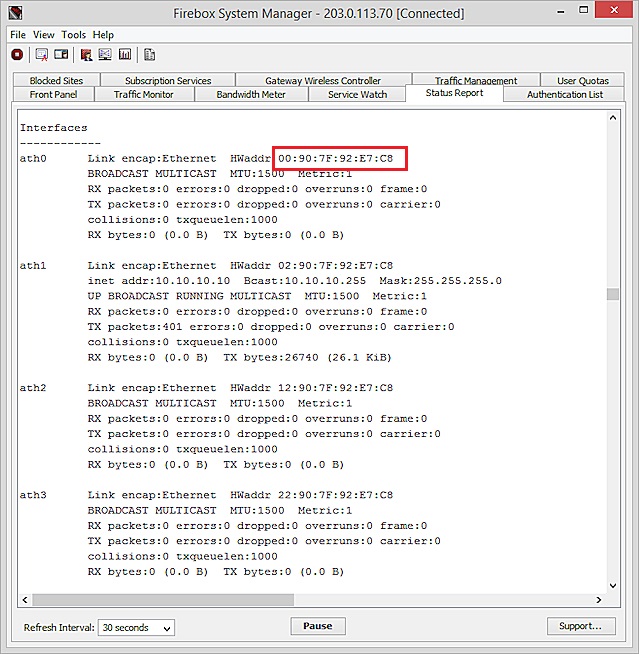The width and height of the screenshot is (639, 654).
Task: Click the Bcast:10.10.10.255 value
Action: [x=305, y=281]
